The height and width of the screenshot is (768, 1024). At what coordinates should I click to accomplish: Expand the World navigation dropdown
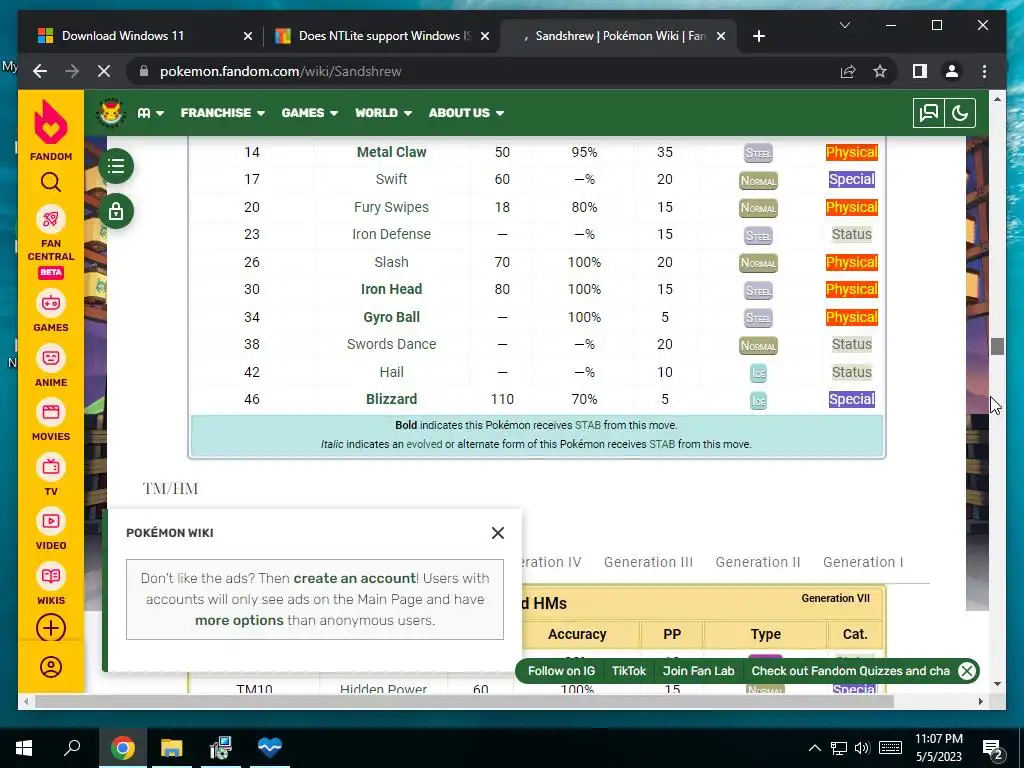(x=383, y=113)
